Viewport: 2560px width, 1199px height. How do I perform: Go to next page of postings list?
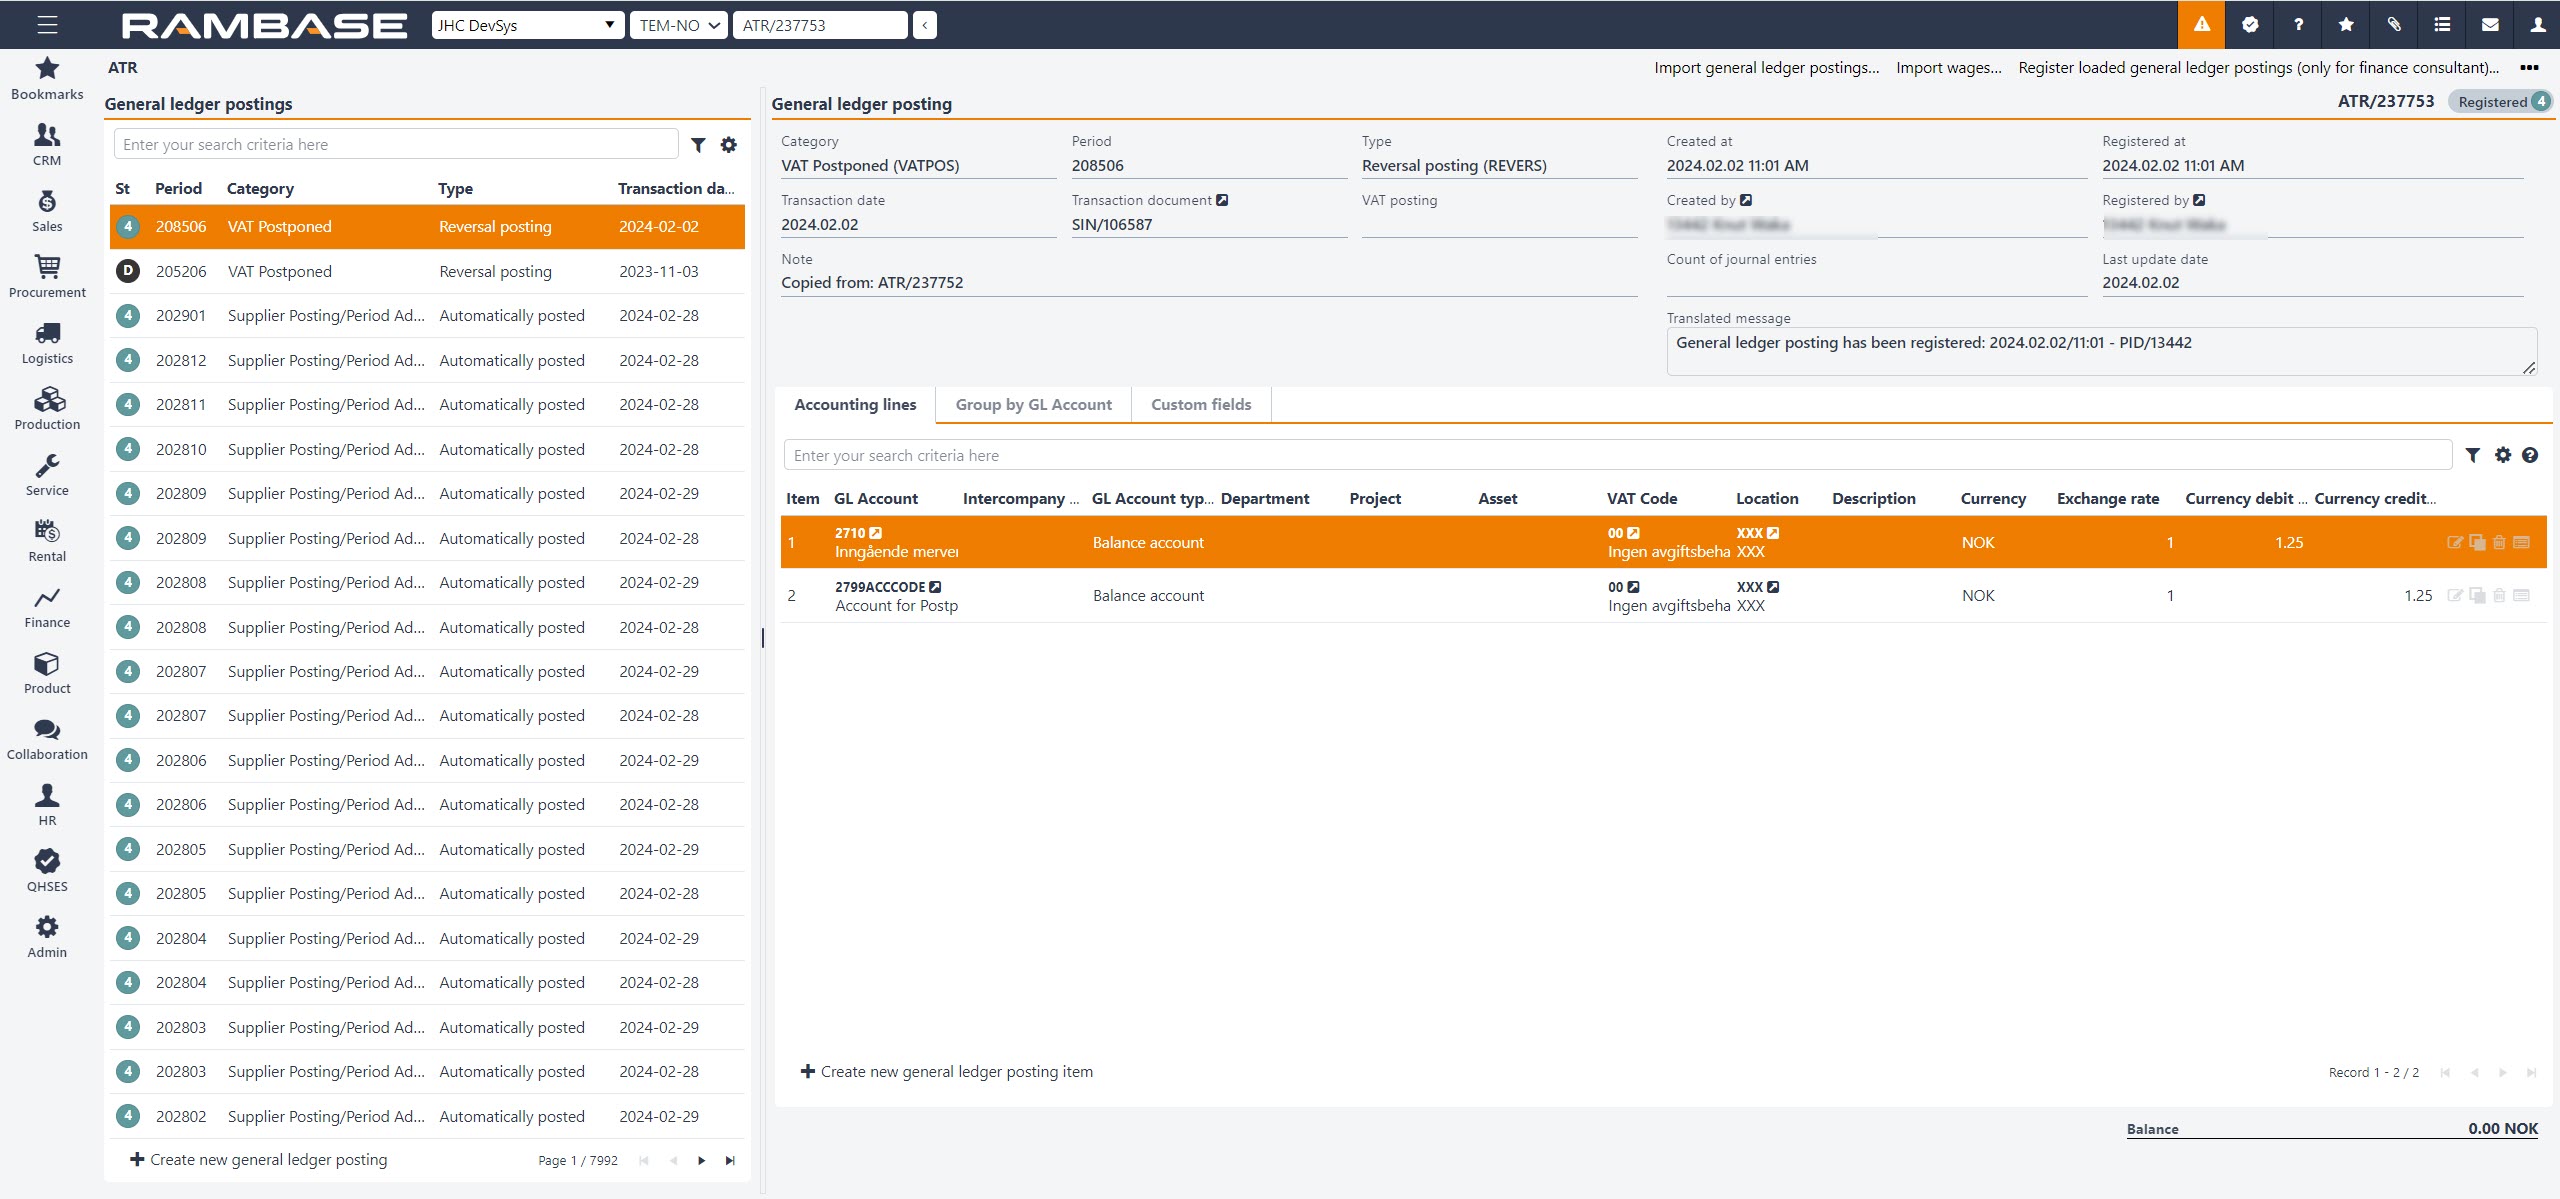(701, 1161)
